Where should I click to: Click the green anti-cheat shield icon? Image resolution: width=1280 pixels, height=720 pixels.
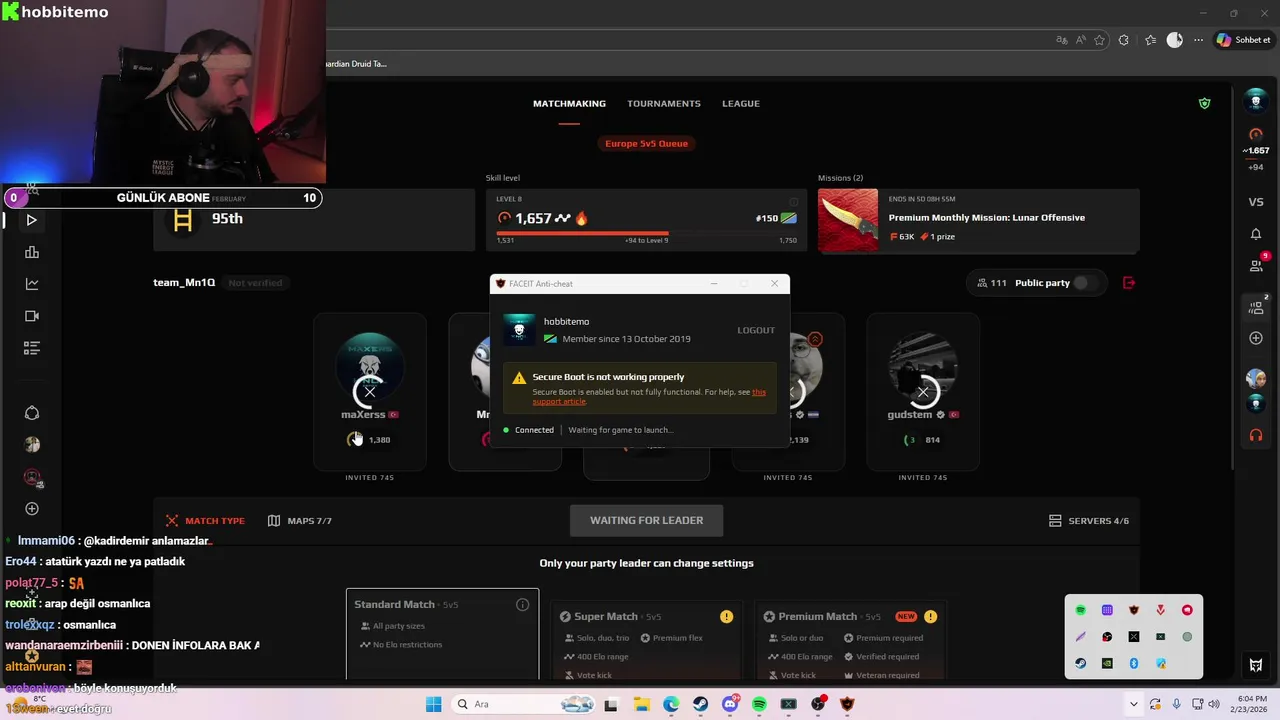click(1204, 103)
